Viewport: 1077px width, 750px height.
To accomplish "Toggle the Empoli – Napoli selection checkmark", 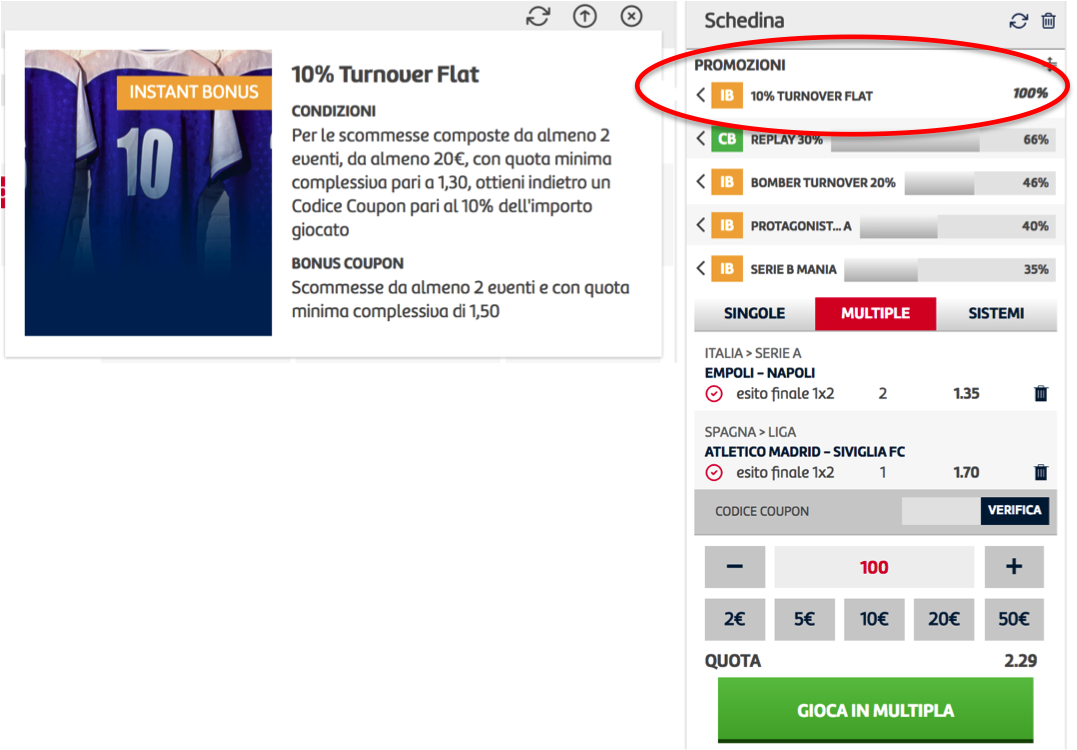I will point(714,394).
